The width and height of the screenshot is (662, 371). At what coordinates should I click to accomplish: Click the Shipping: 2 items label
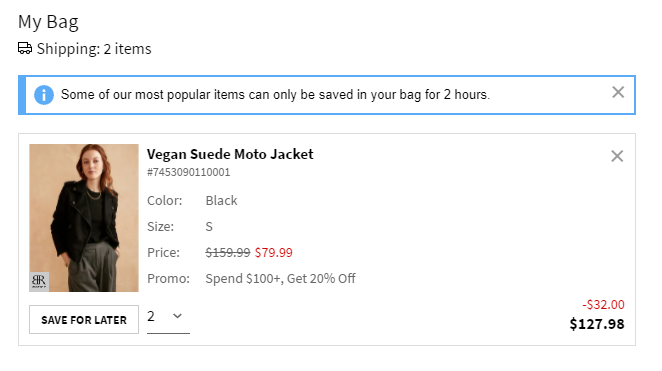tap(94, 49)
